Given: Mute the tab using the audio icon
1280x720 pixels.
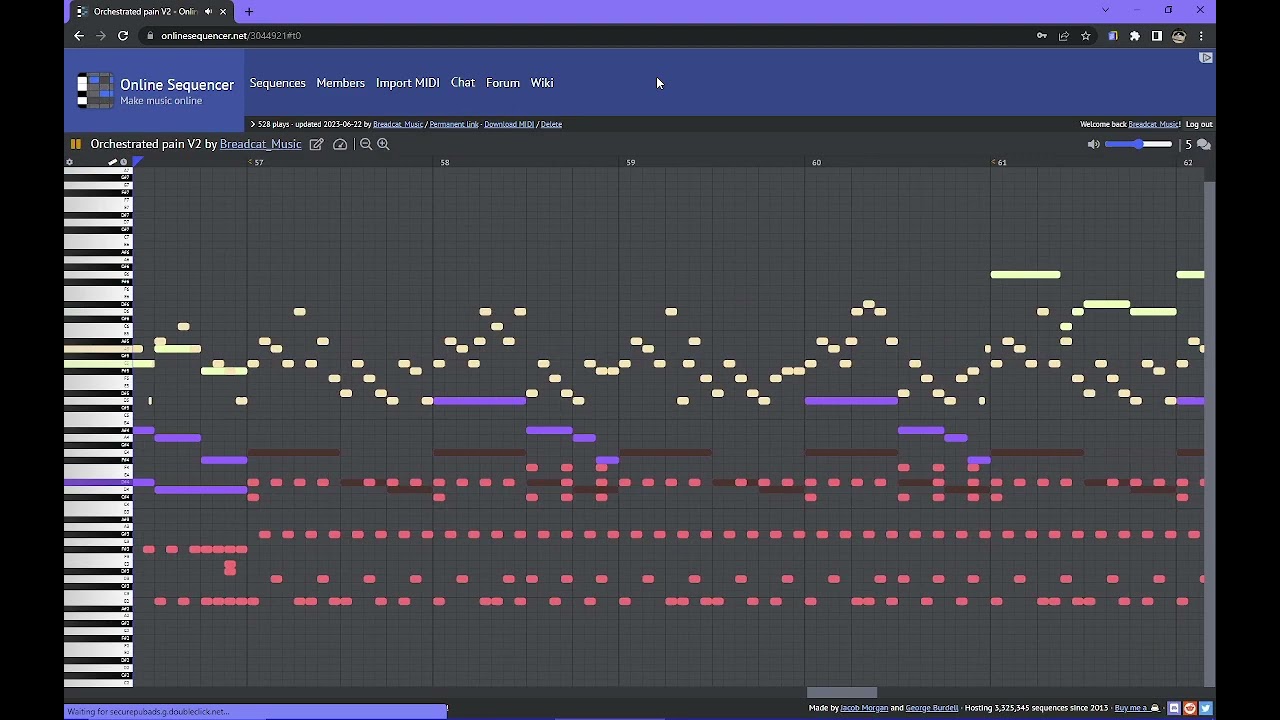Looking at the screenshot, I should [x=208, y=11].
